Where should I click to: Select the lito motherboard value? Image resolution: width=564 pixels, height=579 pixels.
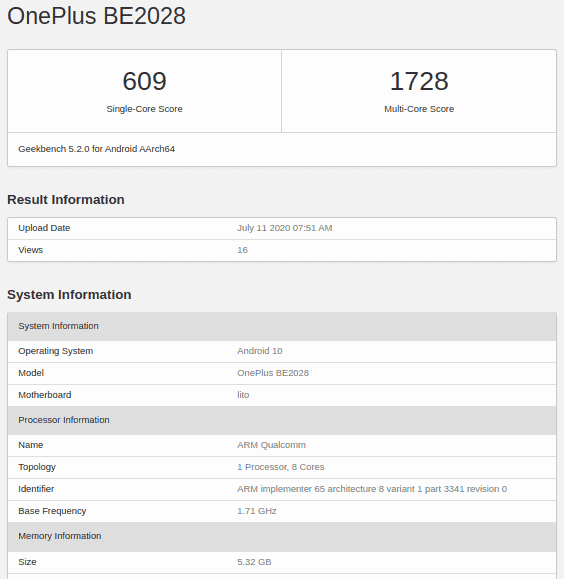click(243, 395)
